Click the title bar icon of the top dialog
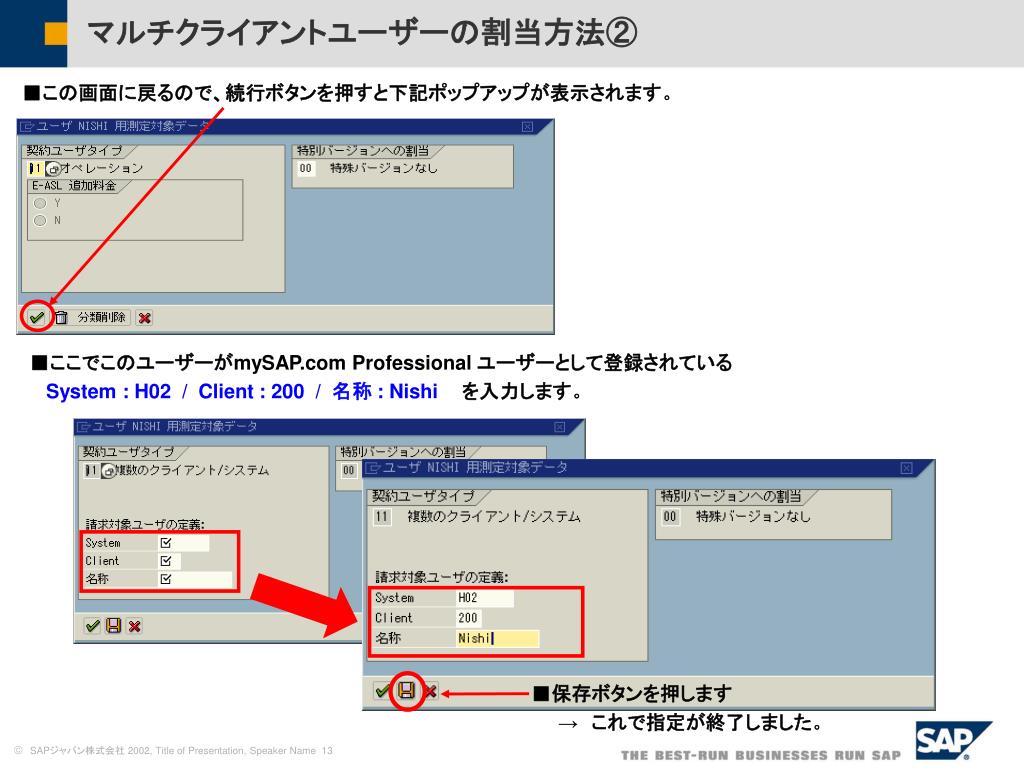 (x=27, y=127)
